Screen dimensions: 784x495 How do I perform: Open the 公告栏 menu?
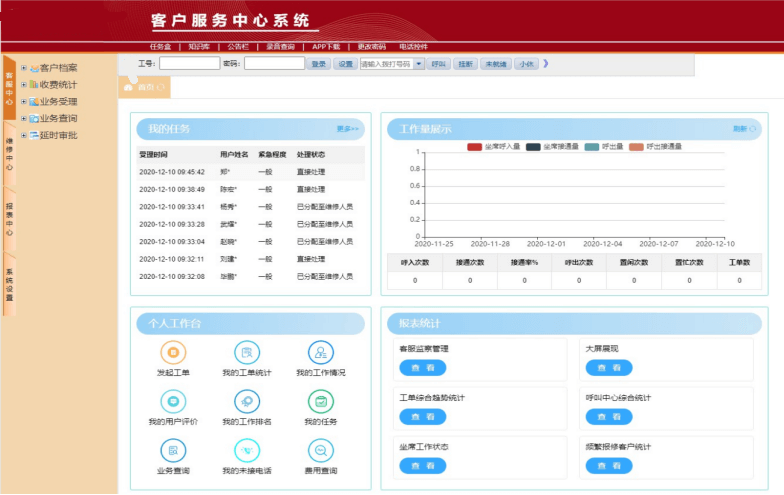pyautogui.click(x=238, y=46)
